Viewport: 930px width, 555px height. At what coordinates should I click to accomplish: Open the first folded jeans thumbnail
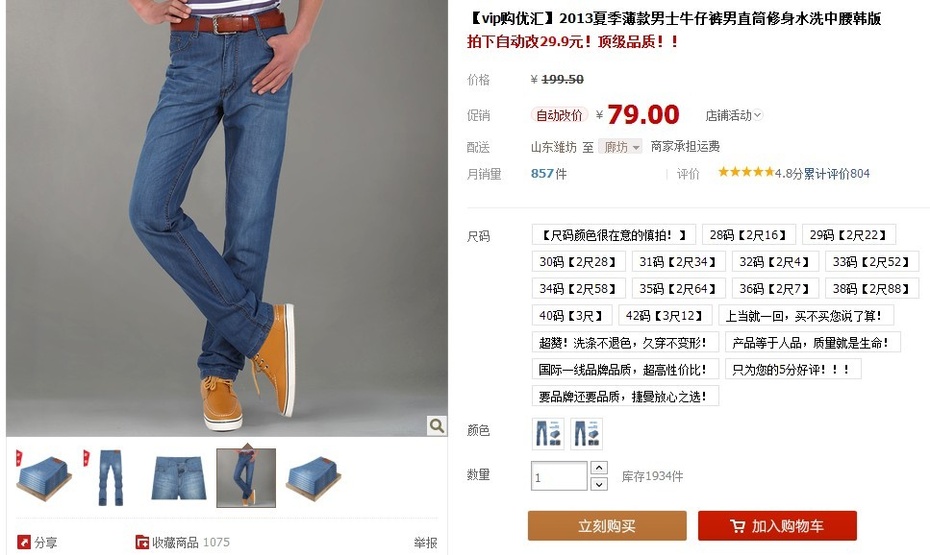(x=44, y=478)
